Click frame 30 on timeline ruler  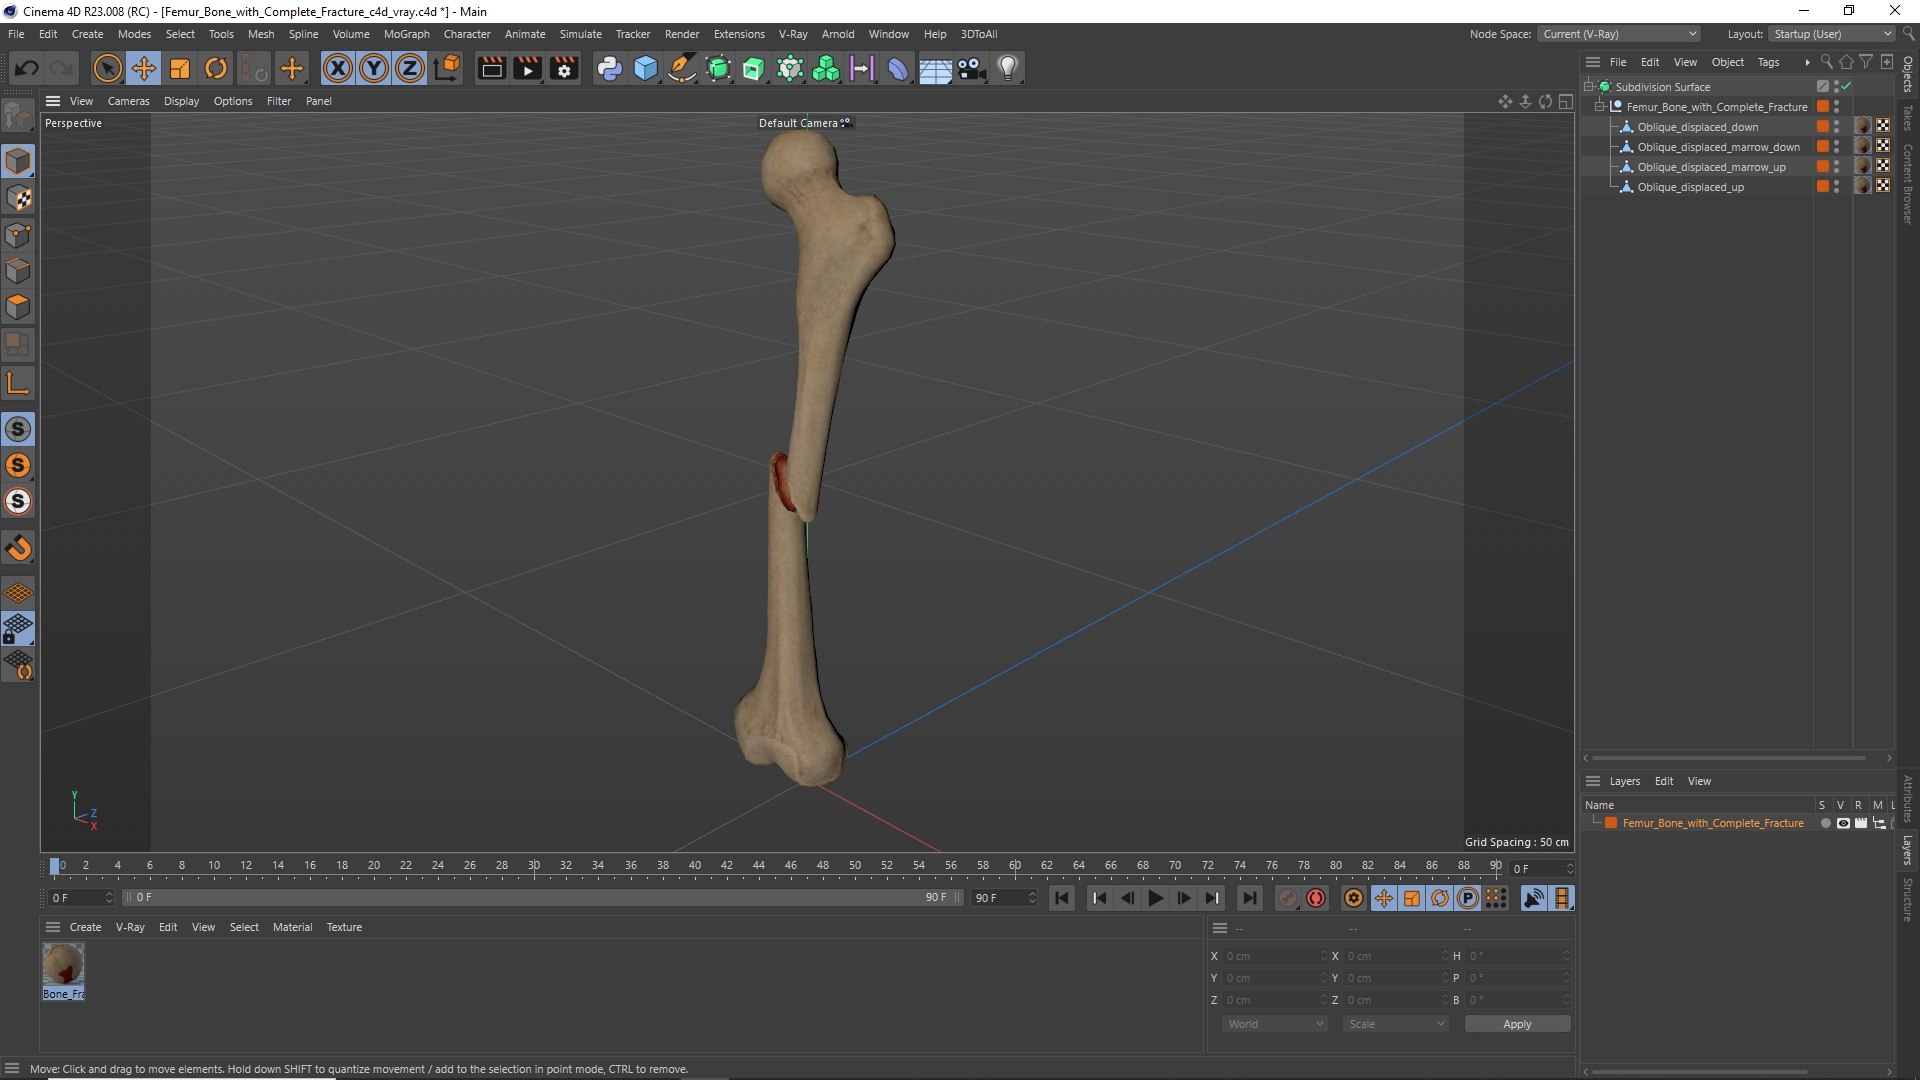pyautogui.click(x=534, y=866)
